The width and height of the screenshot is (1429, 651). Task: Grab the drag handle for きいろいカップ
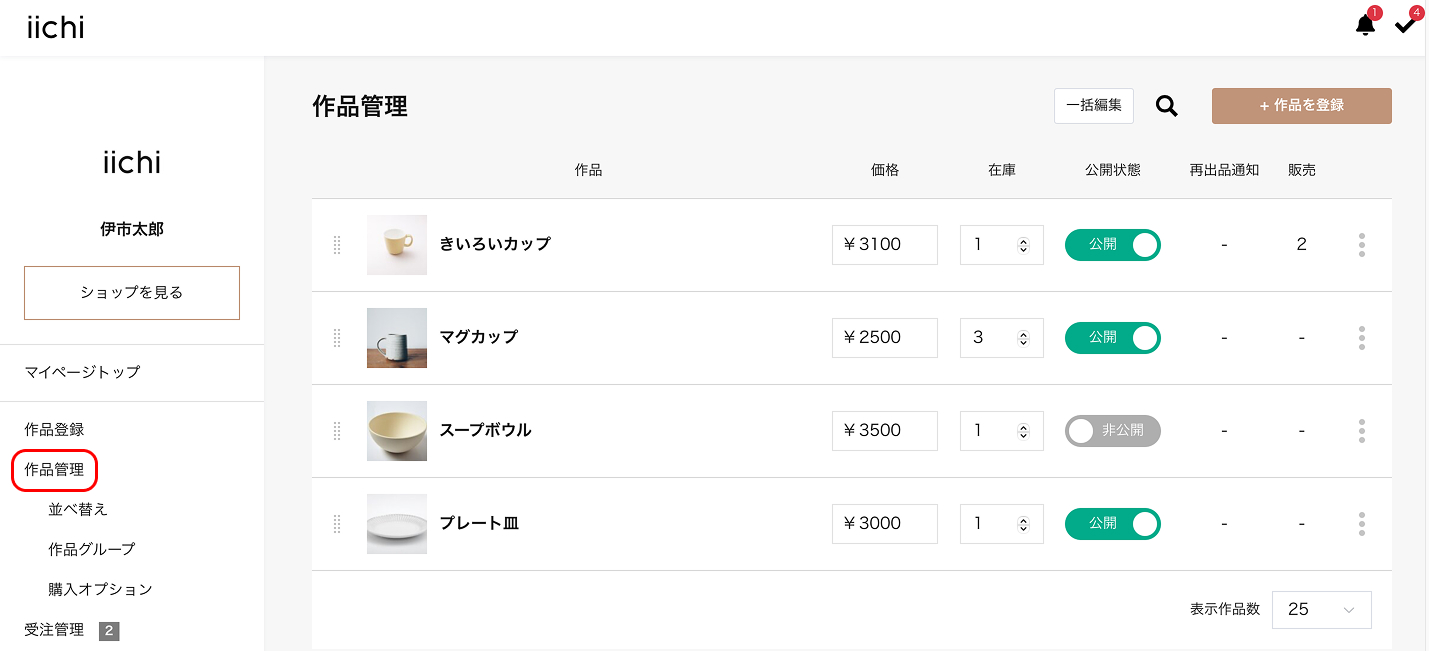coord(337,245)
